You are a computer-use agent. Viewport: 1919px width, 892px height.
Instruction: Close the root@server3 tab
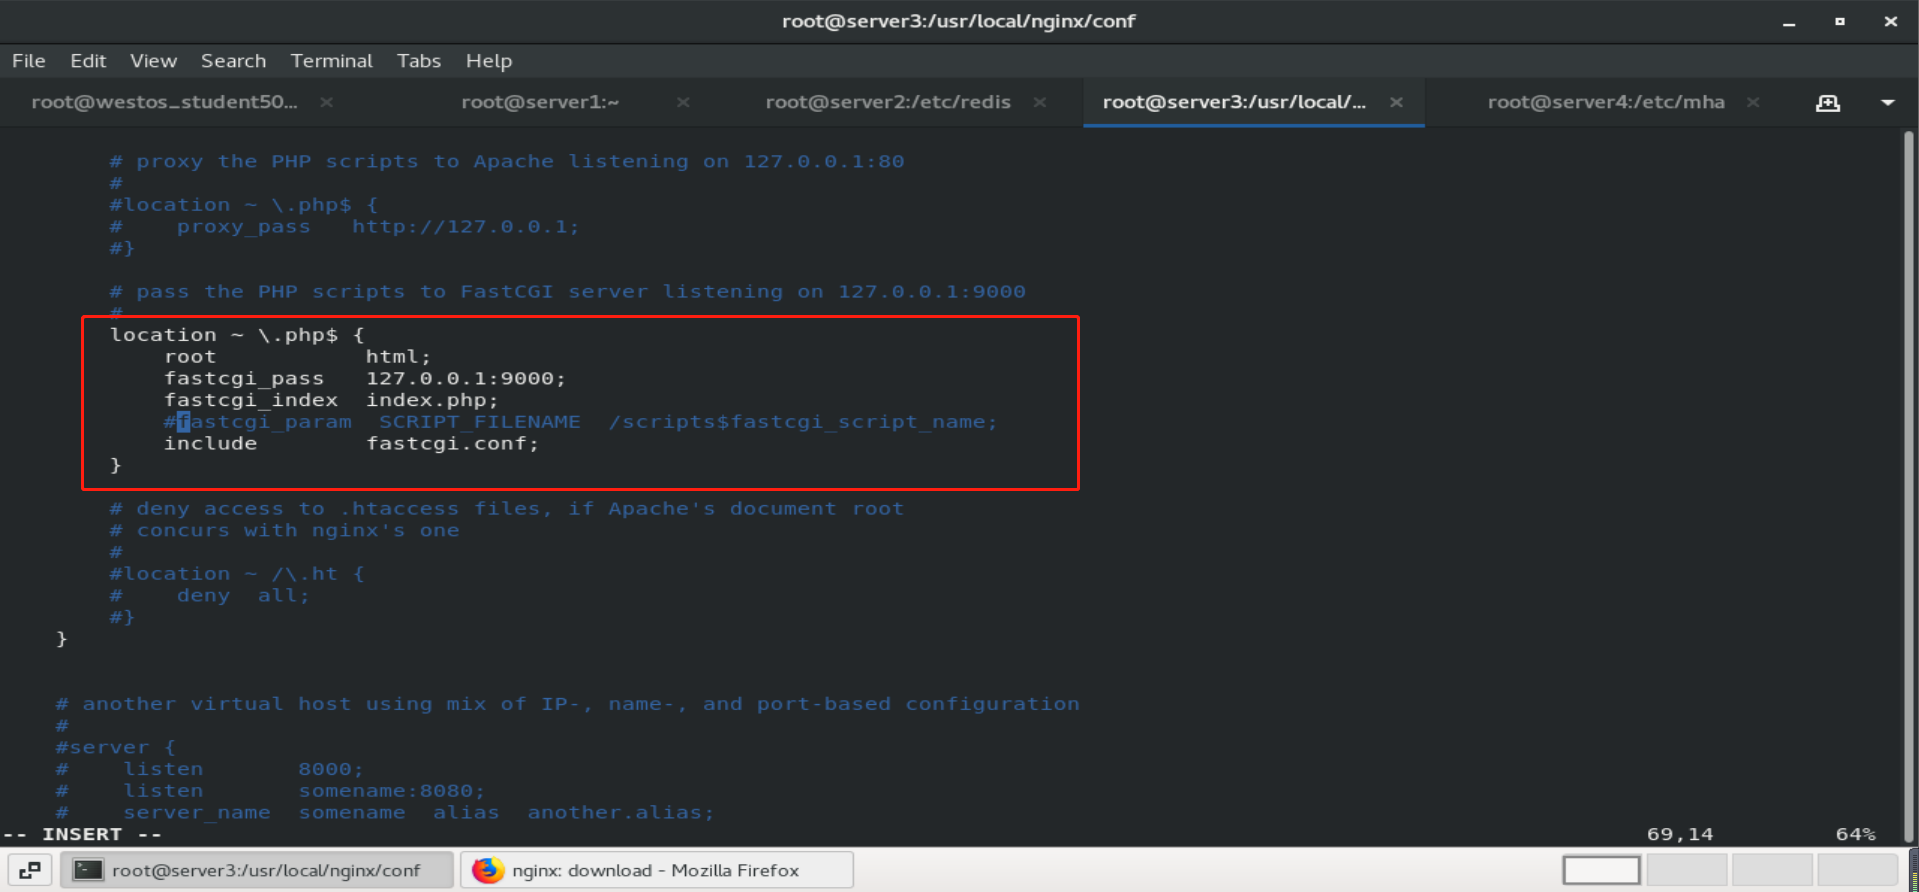tap(1397, 102)
